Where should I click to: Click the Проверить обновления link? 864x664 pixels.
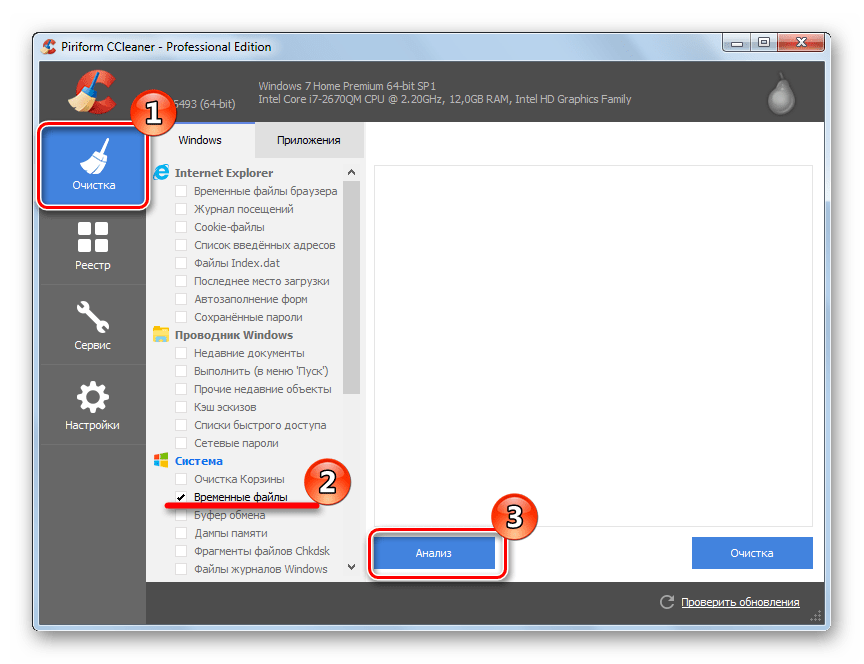(740, 602)
